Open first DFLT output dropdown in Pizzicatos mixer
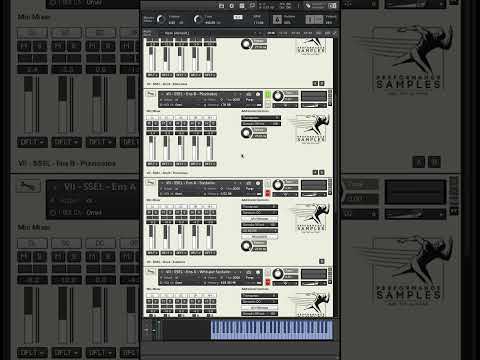The image size is (480, 360). [x=152, y=164]
